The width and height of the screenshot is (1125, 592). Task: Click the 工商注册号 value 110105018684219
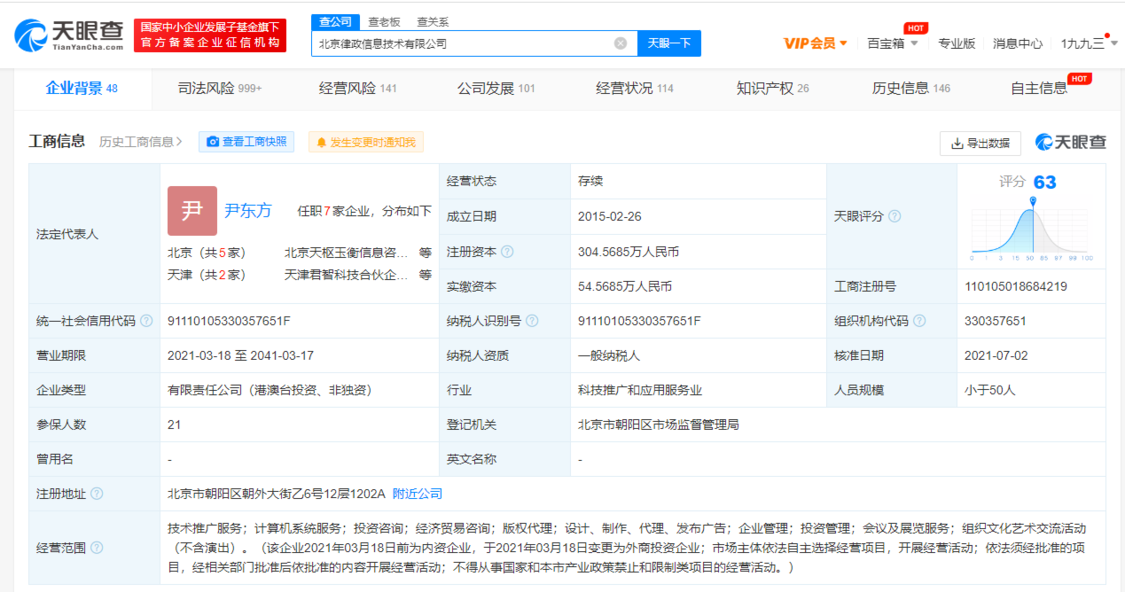click(1015, 286)
